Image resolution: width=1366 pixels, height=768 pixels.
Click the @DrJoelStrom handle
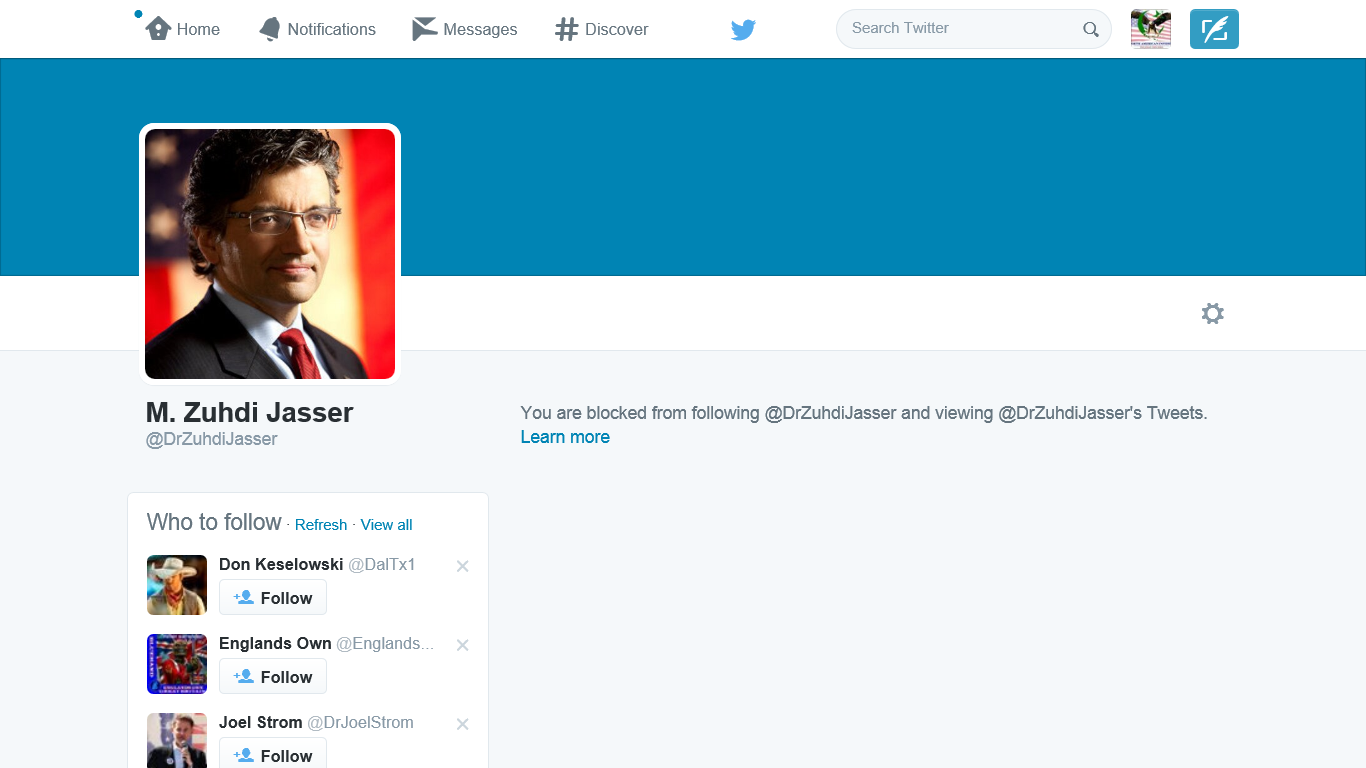pos(360,723)
